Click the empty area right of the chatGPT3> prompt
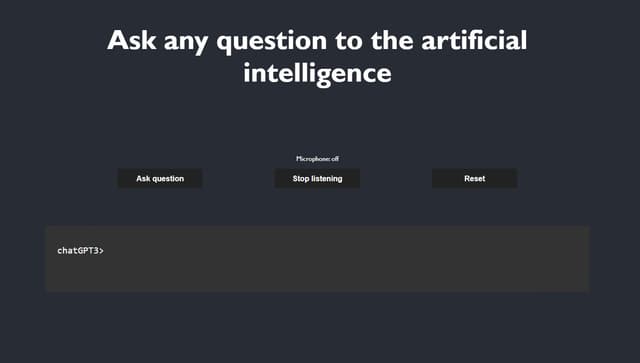 [x=327, y=251]
